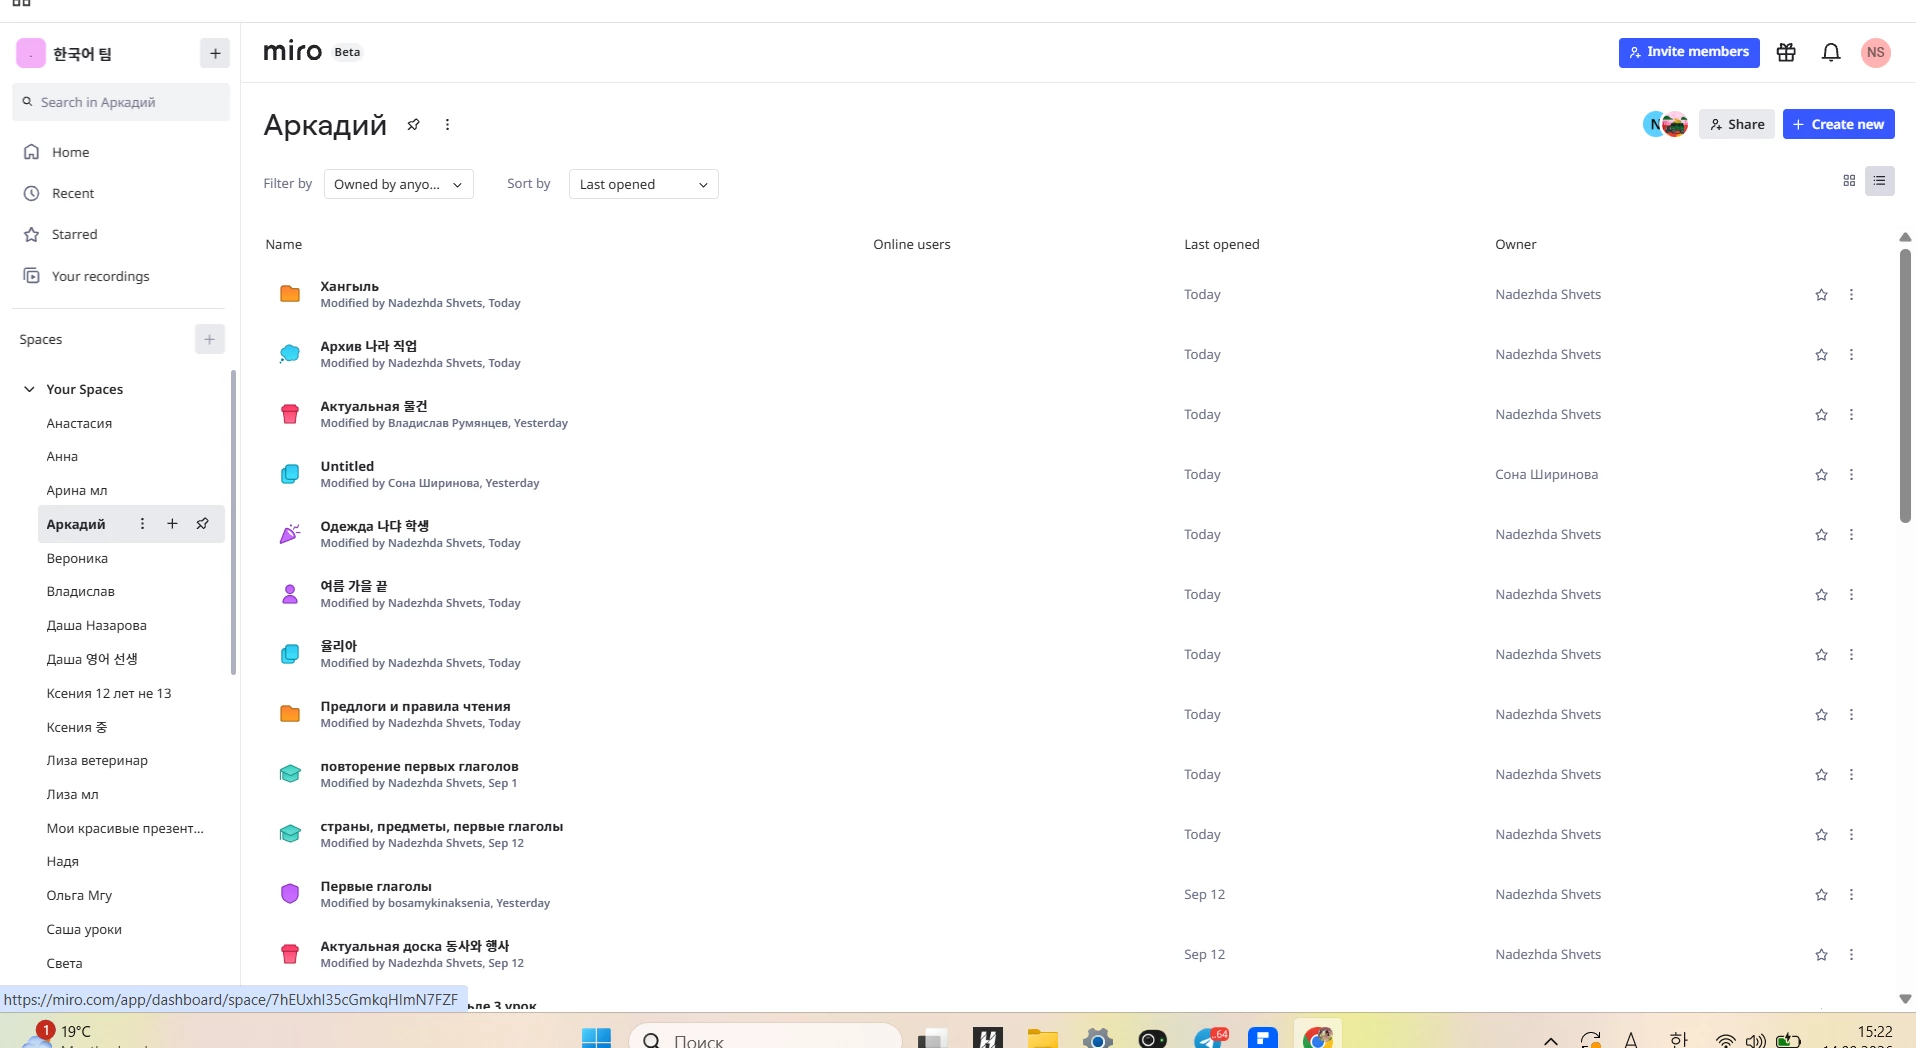Open the Last opened sort dropdown
The image size is (1916, 1048).
click(x=643, y=184)
